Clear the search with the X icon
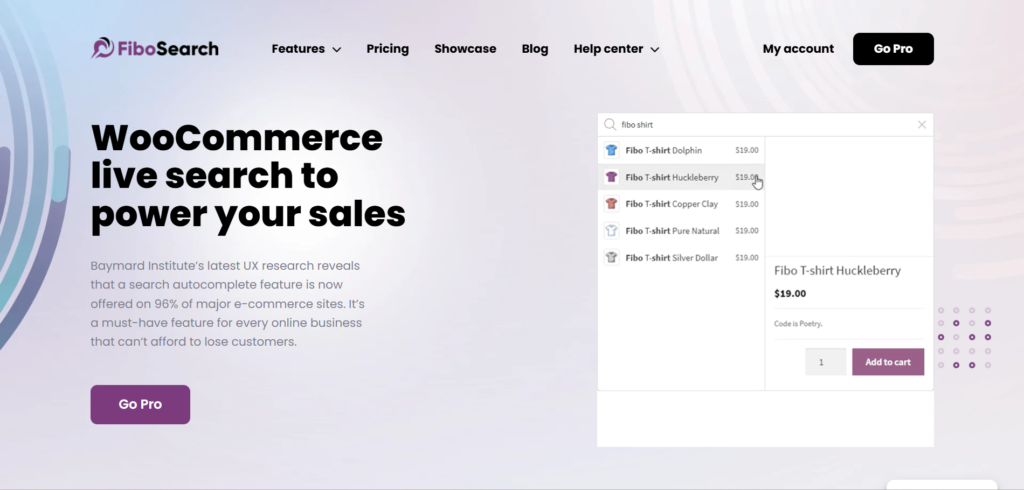The height and width of the screenshot is (490, 1024). pyautogui.click(x=921, y=124)
